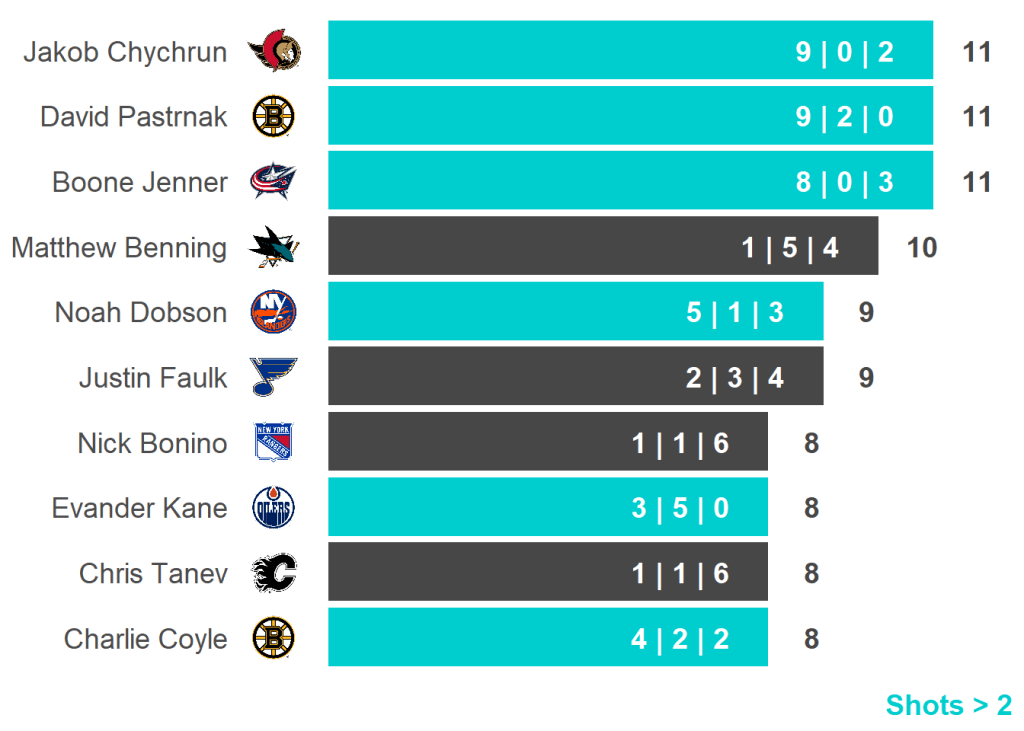Click total value 10 beside Benning's bar
This screenshot has height=731, width=1024.
pyautogui.click(x=921, y=247)
